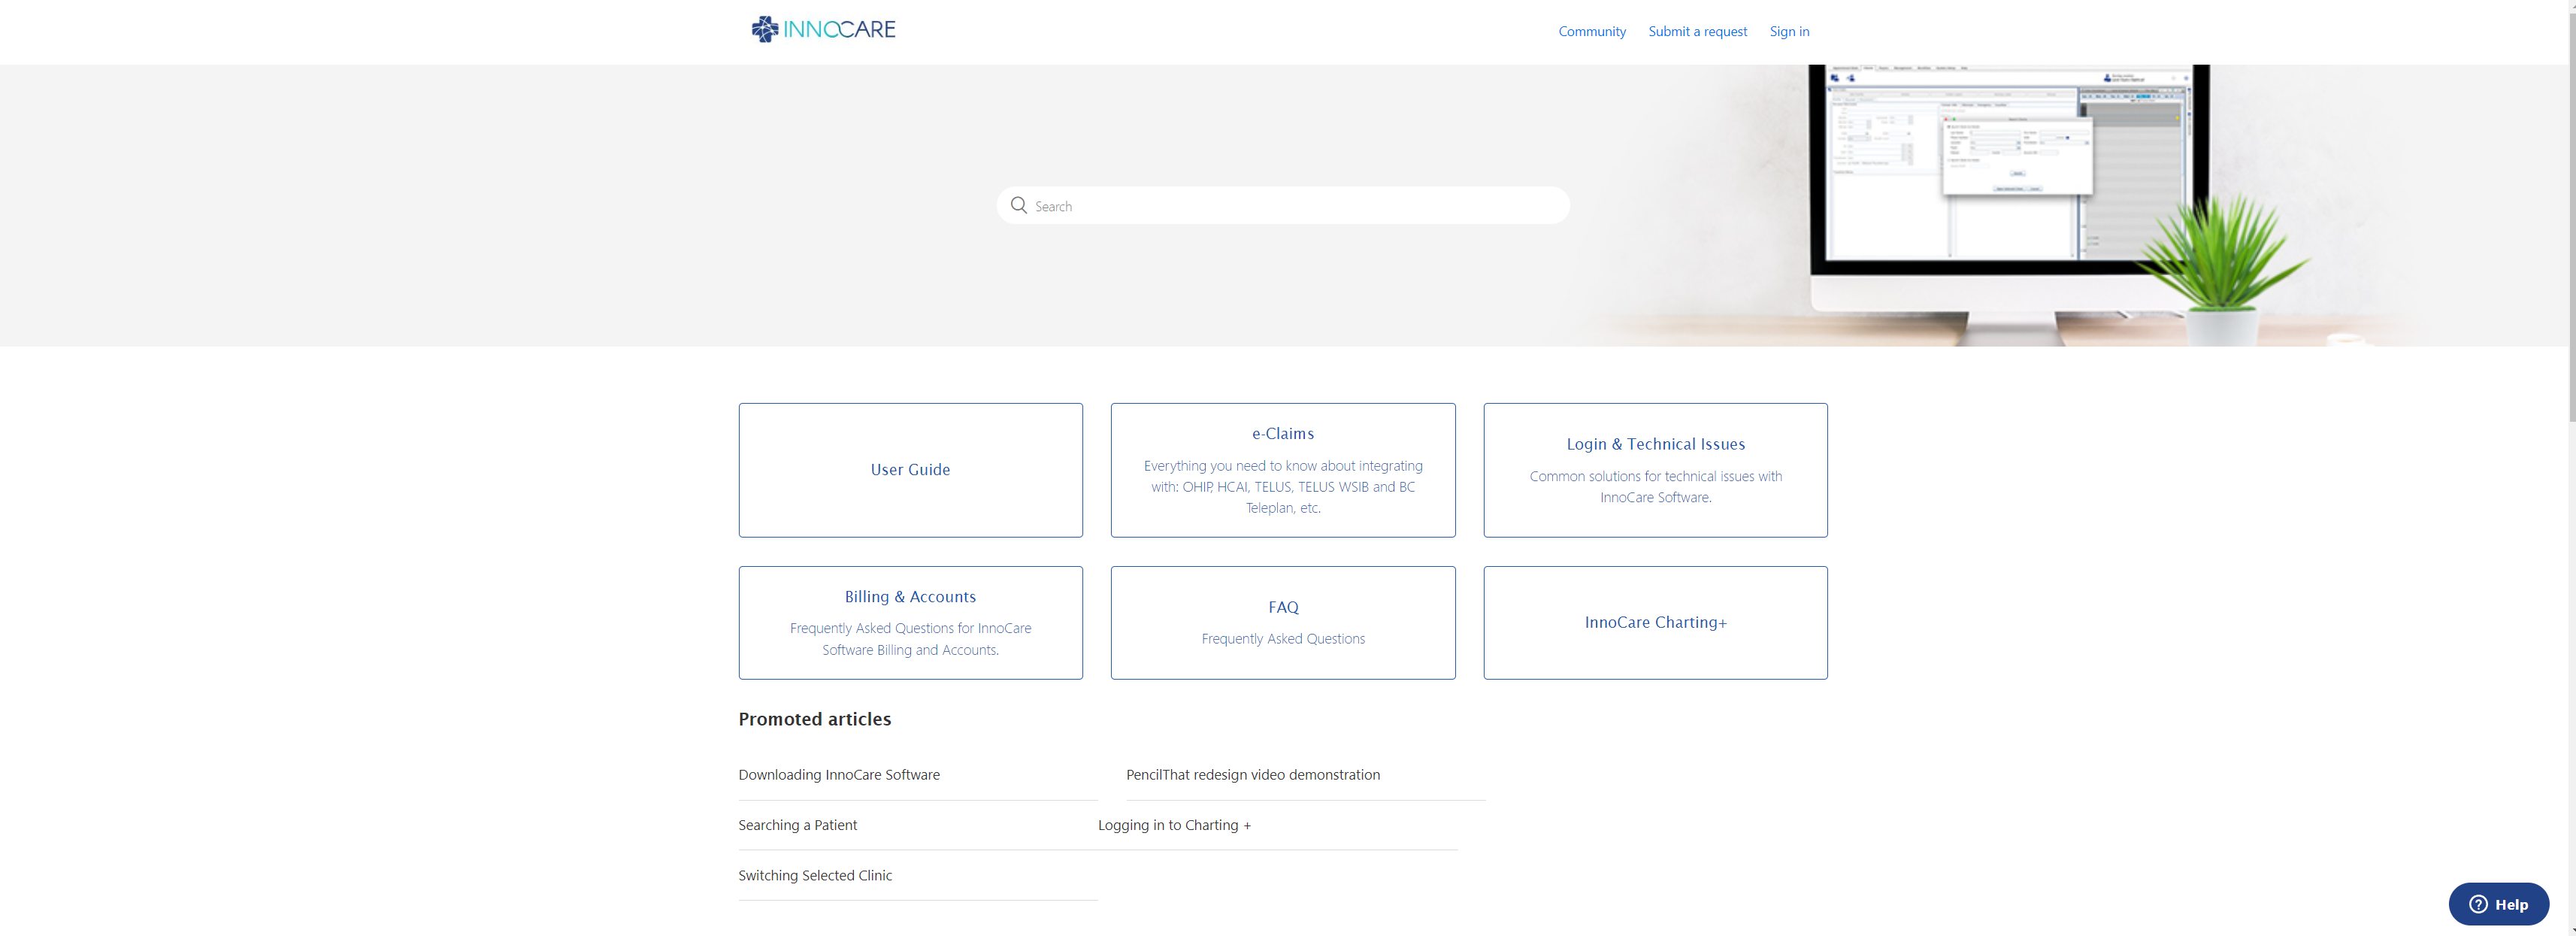Click the 'Frequently Asked Questions' FAQ description

coord(1282,639)
